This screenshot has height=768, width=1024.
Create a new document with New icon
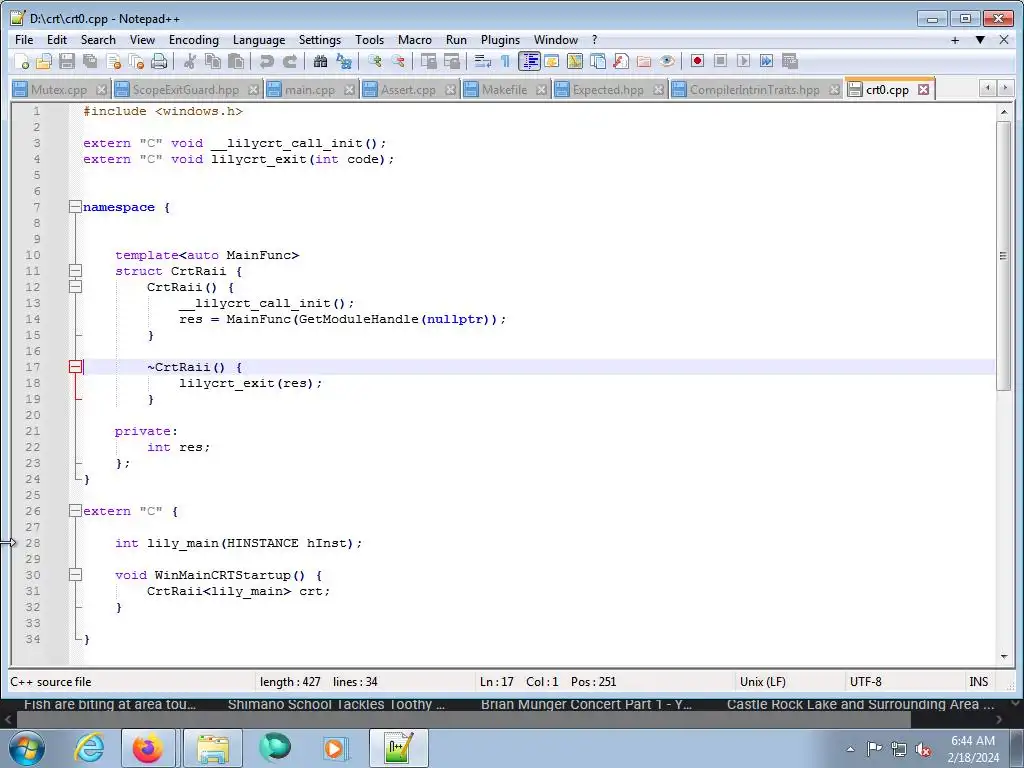[22, 61]
